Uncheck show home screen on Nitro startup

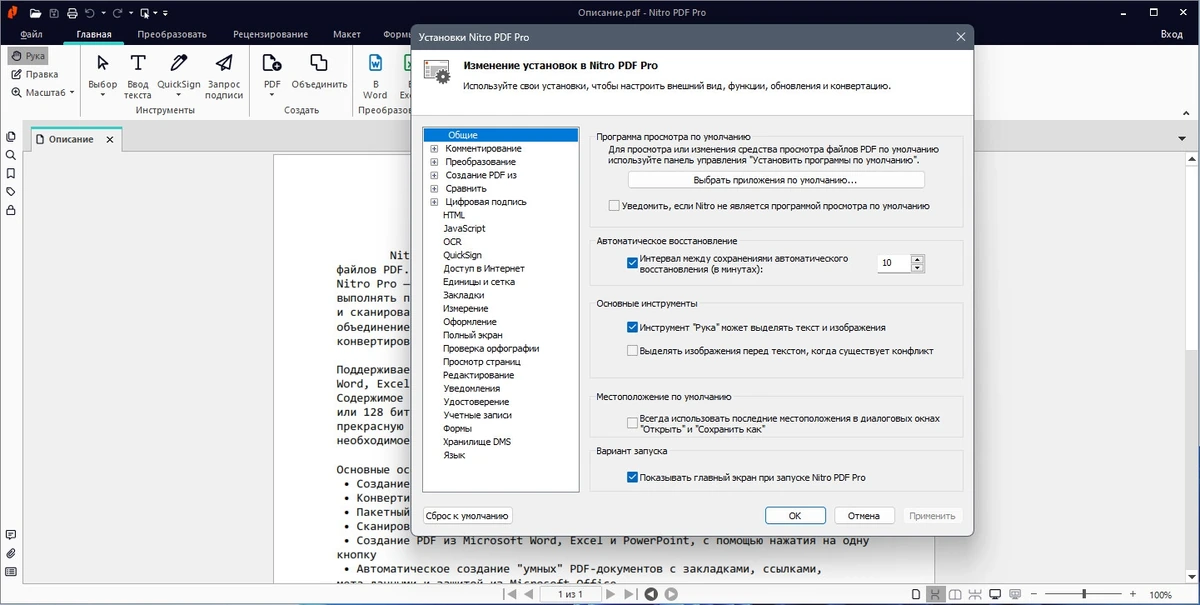632,477
